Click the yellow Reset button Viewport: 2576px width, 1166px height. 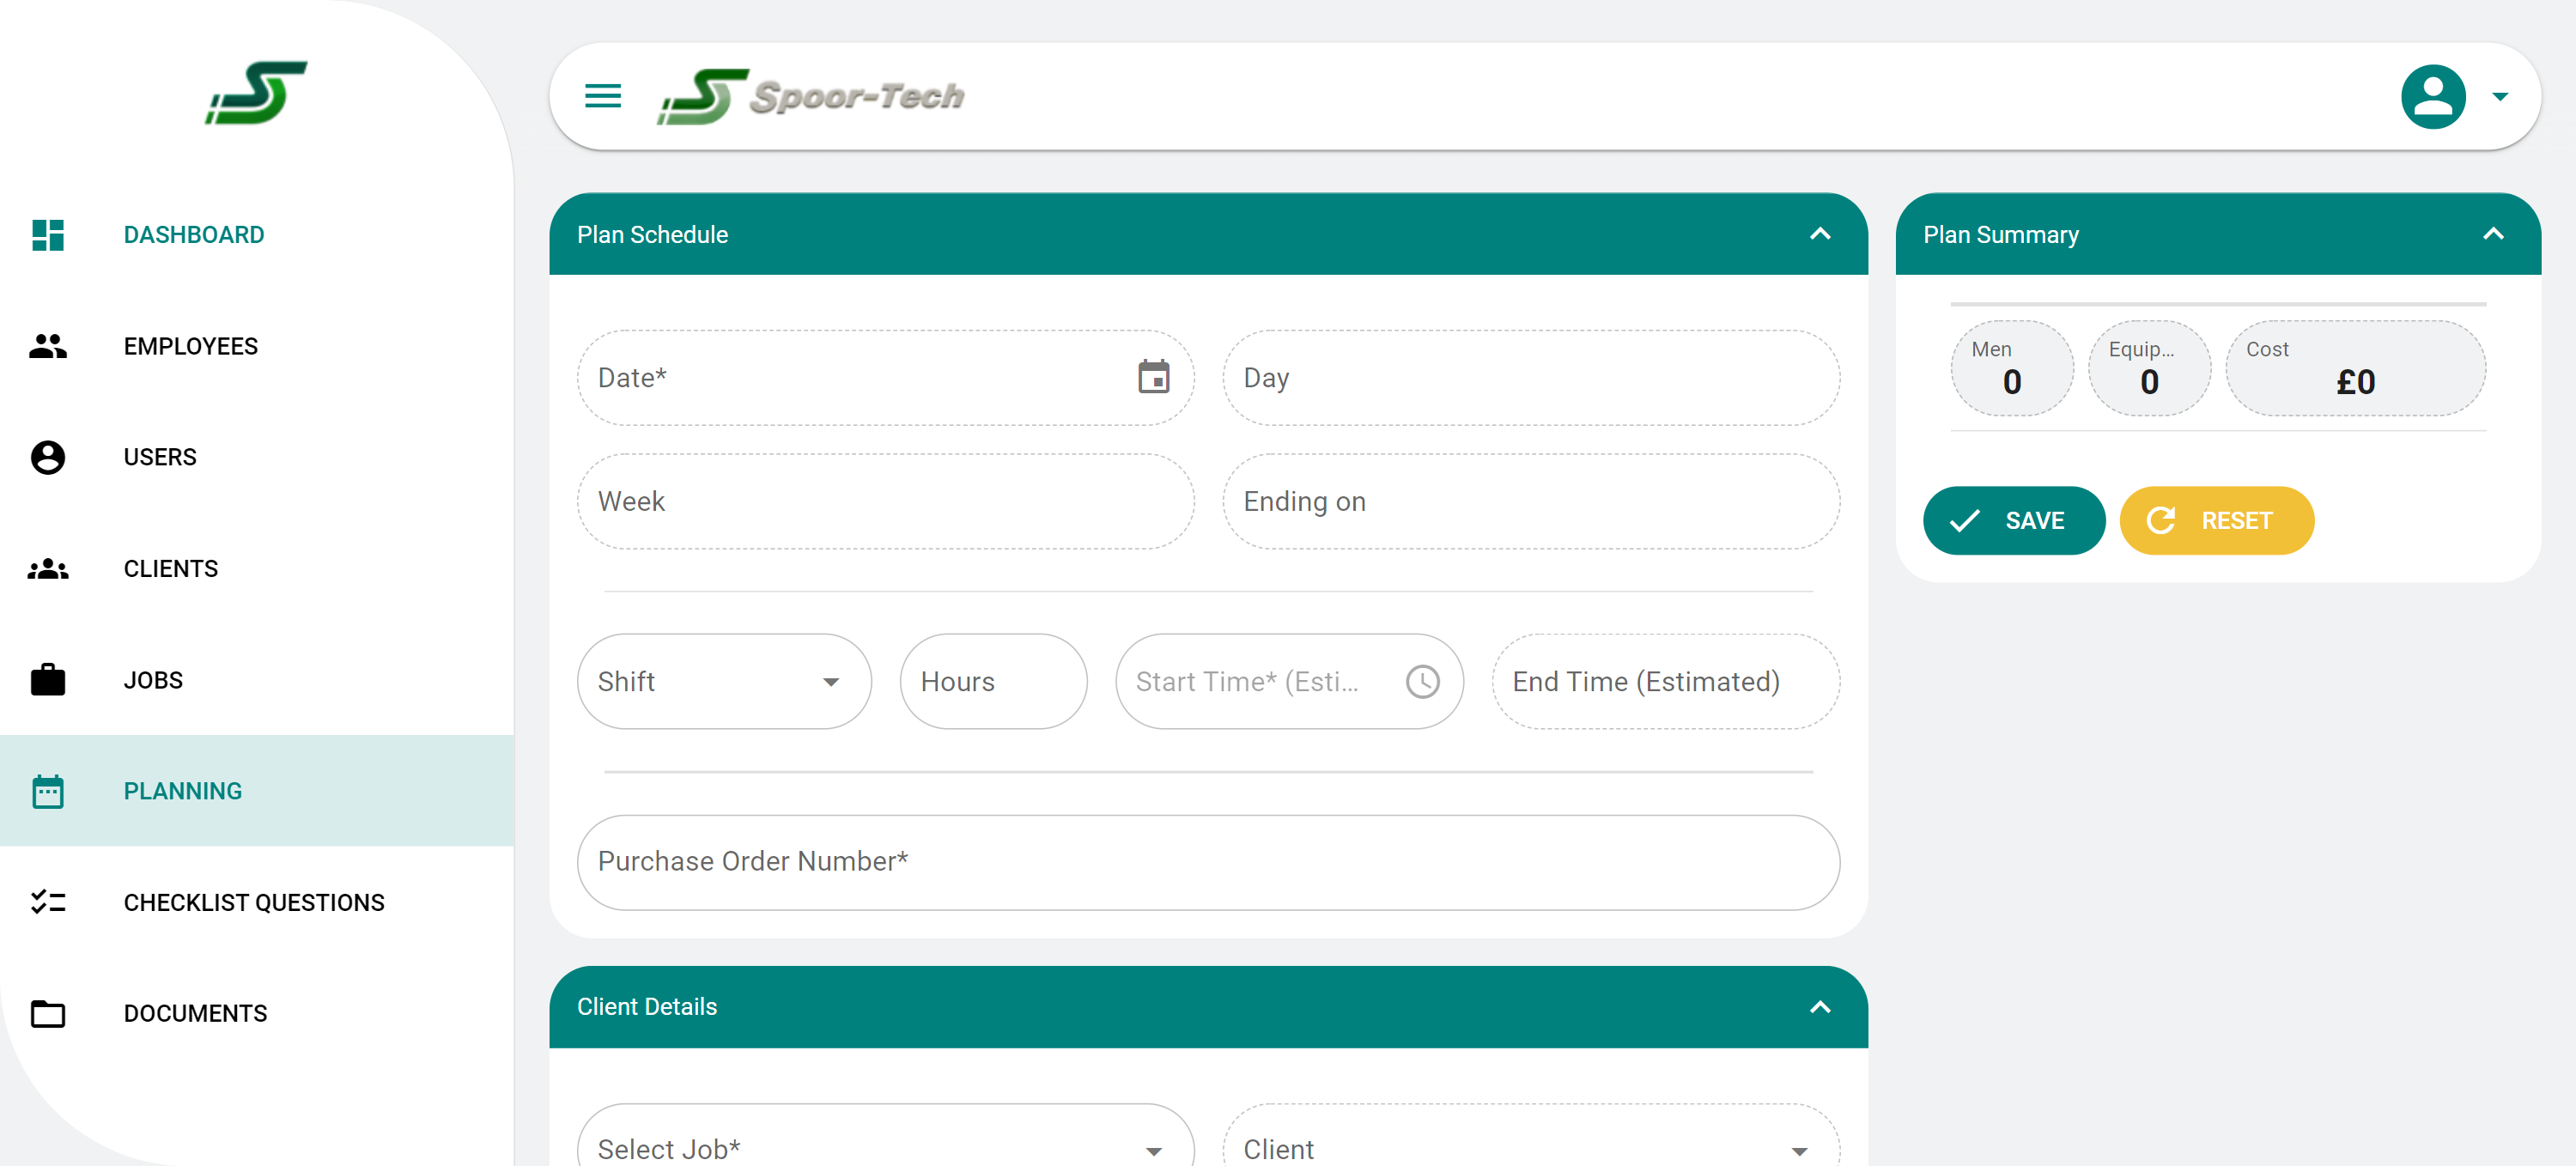point(2215,521)
